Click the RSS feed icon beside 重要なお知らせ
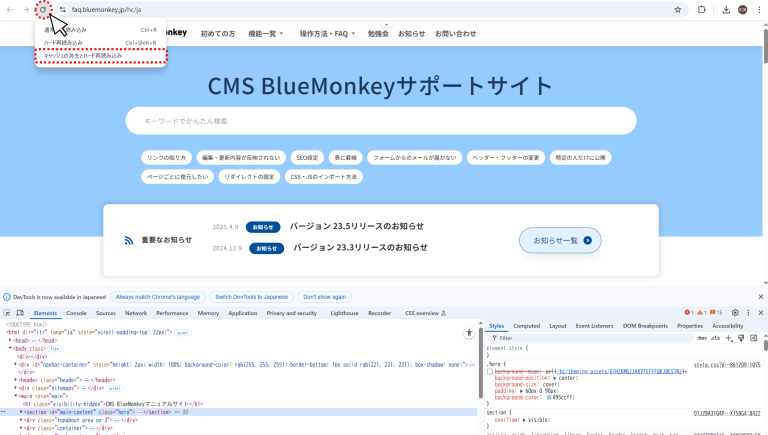The width and height of the screenshot is (768, 435). [129, 241]
